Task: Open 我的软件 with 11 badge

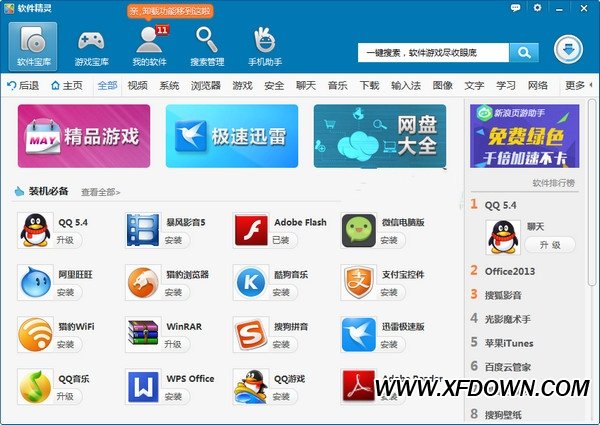Action: click(150, 46)
